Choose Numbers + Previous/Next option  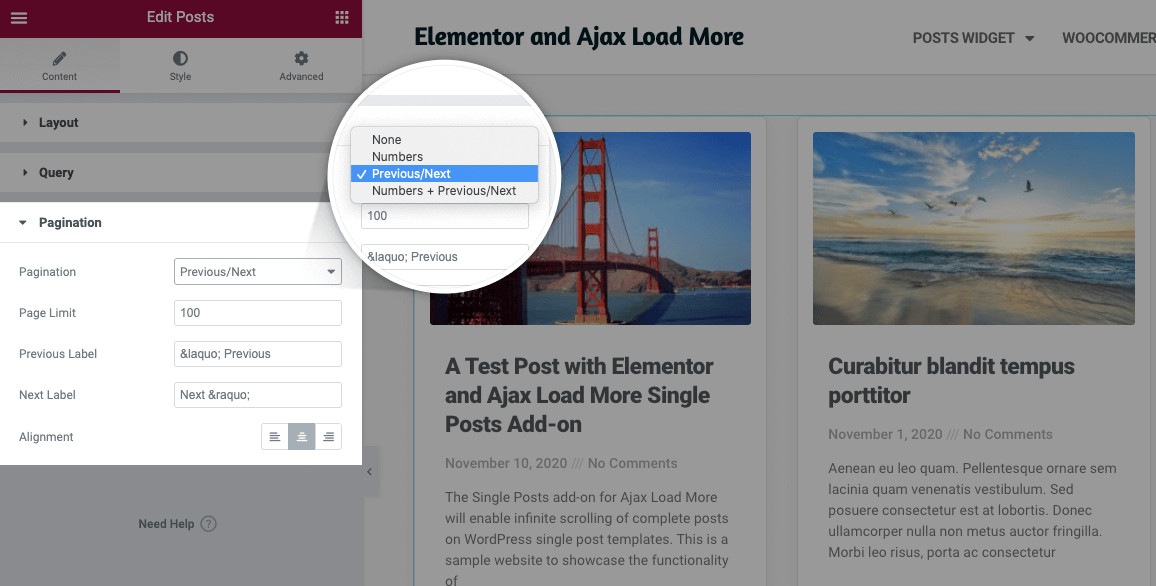pos(444,190)
